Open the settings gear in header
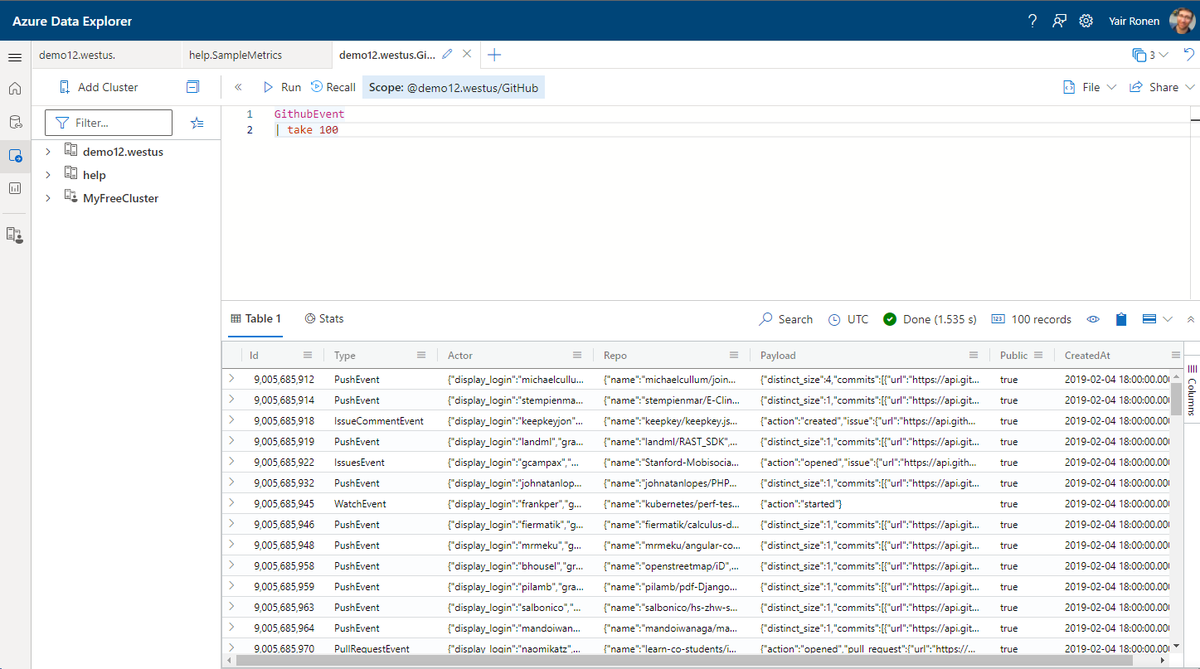 click(x=1086, y=21)
